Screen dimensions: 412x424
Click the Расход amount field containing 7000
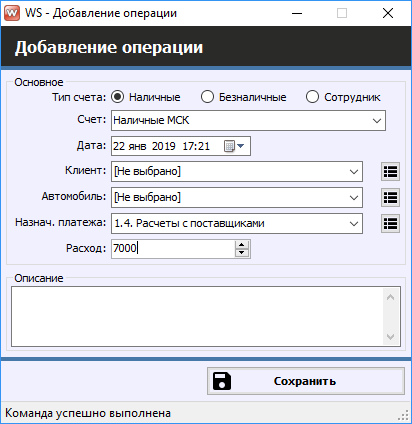(173, 249)
